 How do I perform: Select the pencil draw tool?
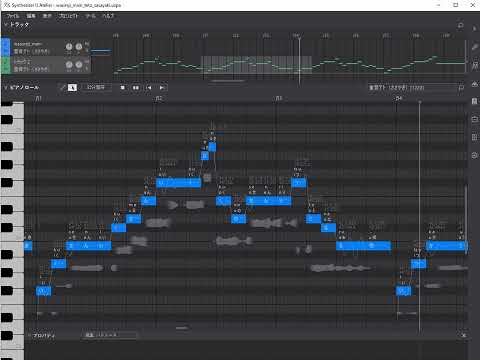(x=62, y=88)
